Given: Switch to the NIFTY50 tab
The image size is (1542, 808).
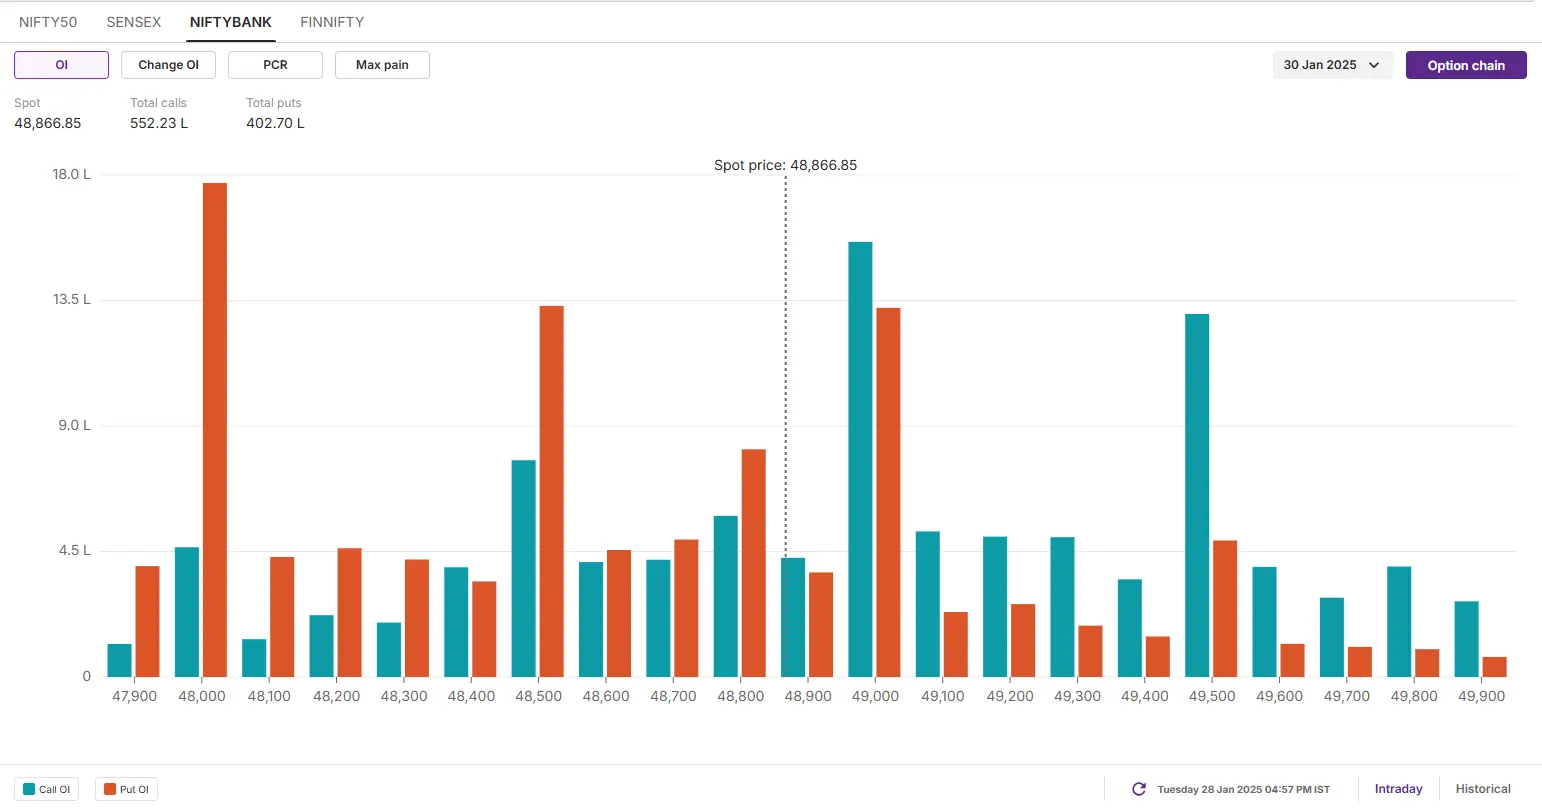Looking at the screenshot, I should [x=48, y=22].
